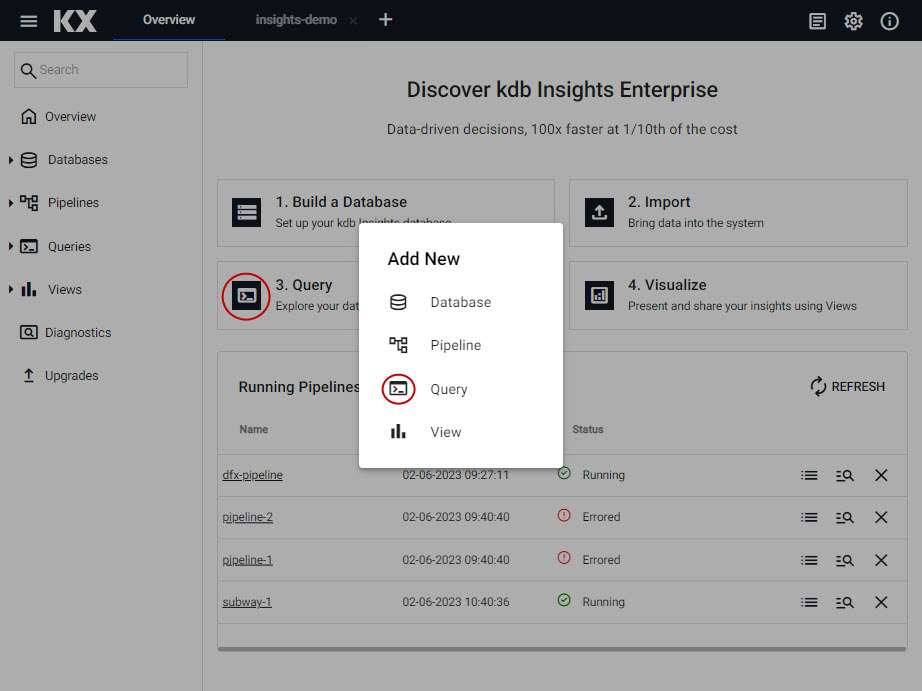Click the timestamp in the pipeline-1 row
This screenshot has width=922, height=691.
tap(456, 560)
